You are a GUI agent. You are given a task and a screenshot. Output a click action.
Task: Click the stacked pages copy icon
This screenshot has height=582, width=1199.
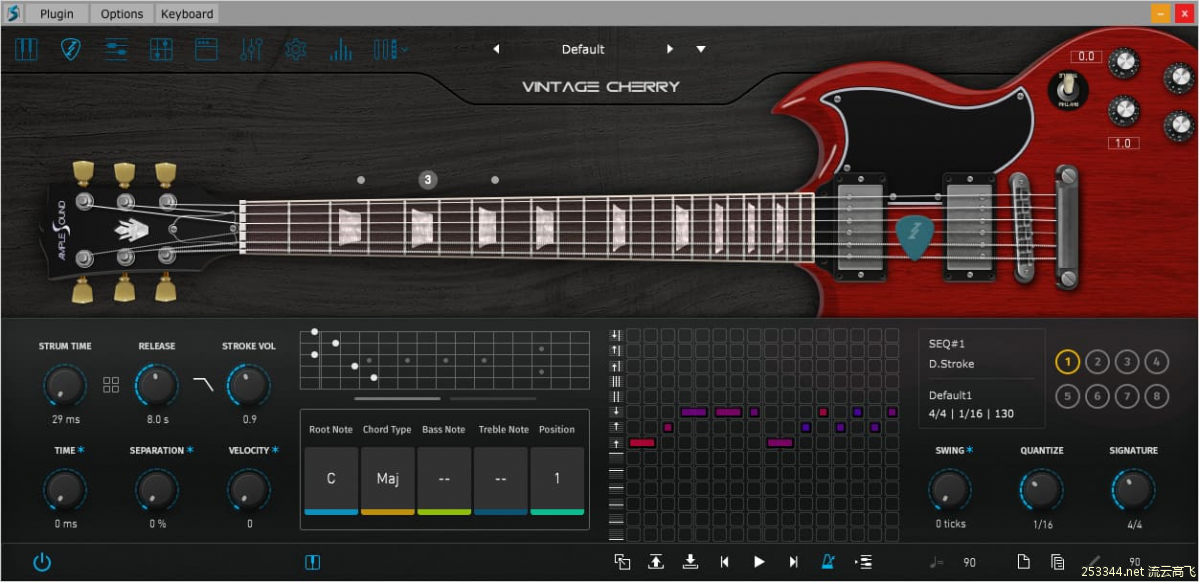point(1058,562)
